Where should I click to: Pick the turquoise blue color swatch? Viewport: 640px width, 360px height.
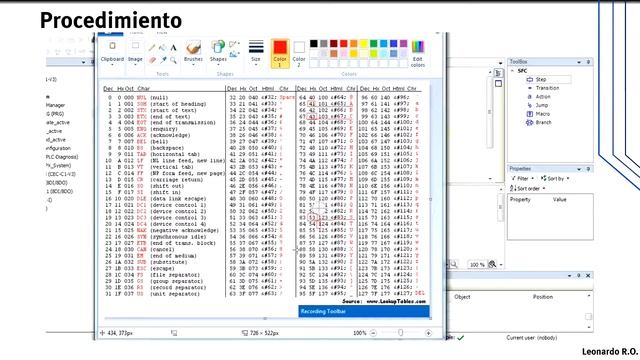tap(384, 44)
